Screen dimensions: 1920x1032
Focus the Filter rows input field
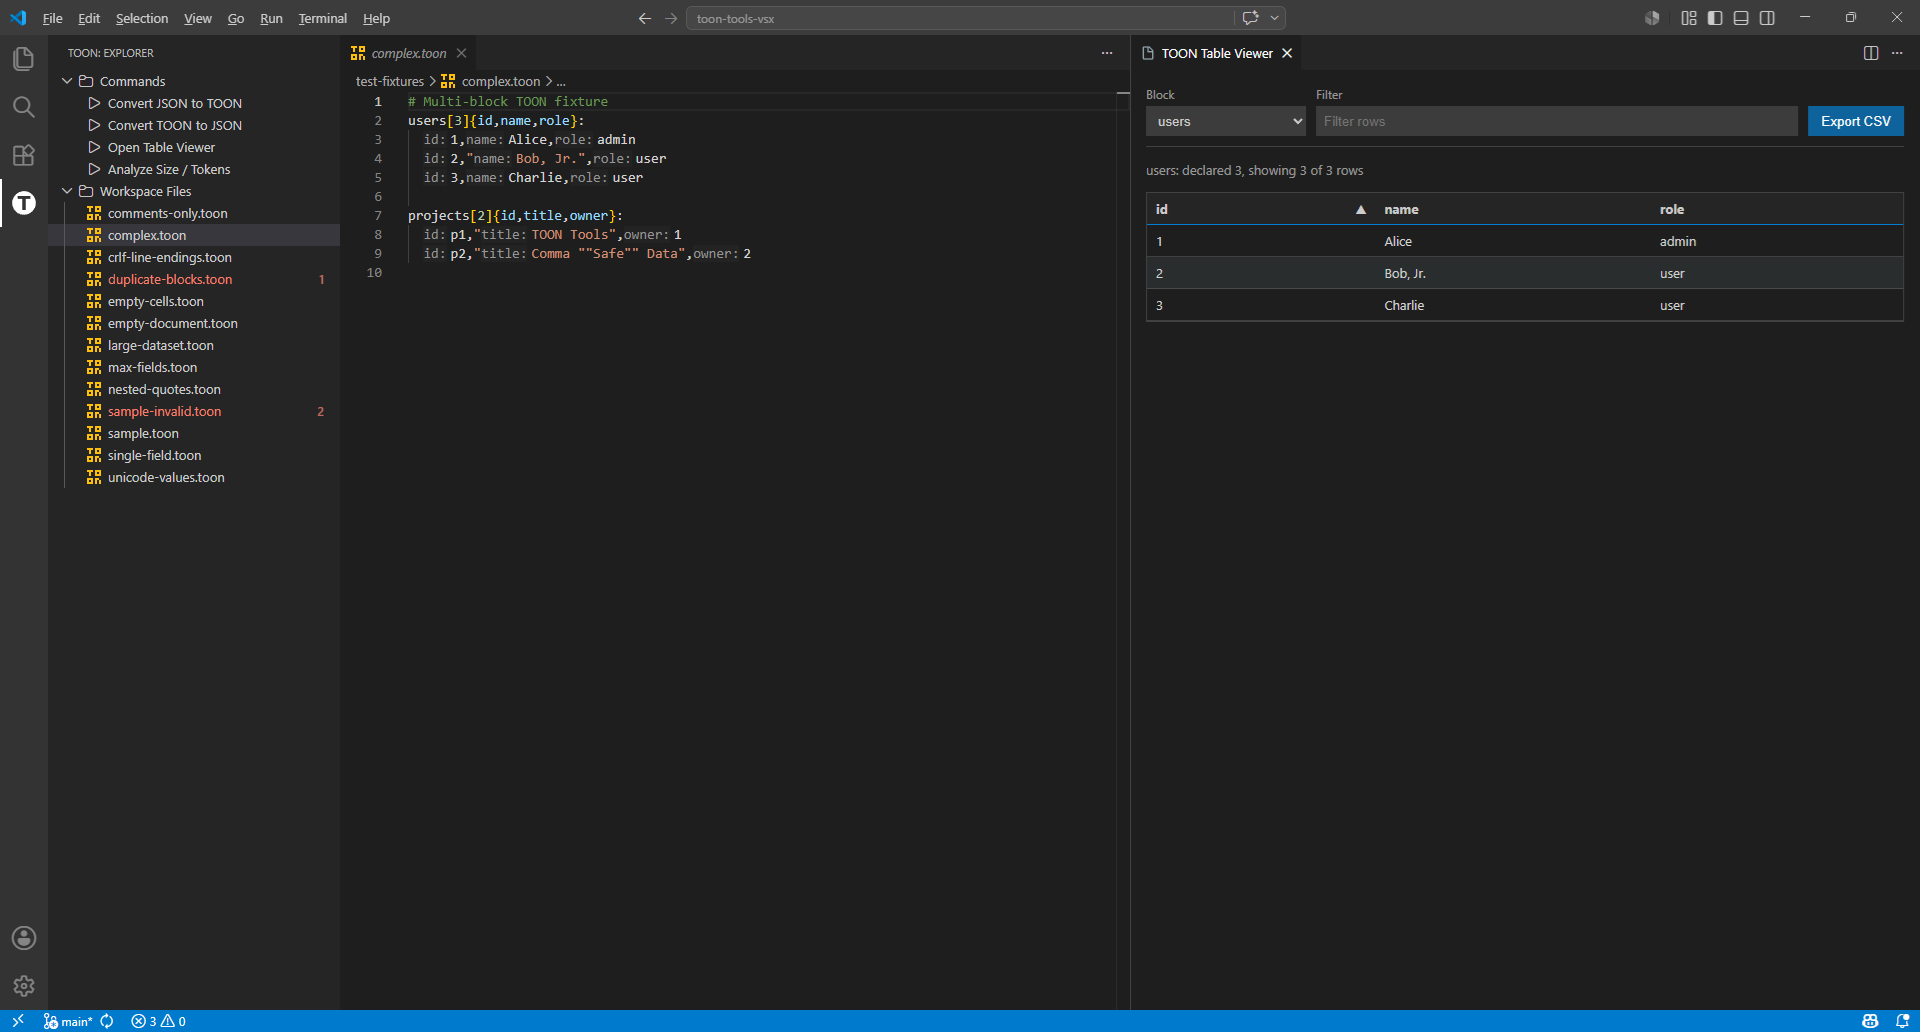pyautogui.click(x=1556, y=121)
